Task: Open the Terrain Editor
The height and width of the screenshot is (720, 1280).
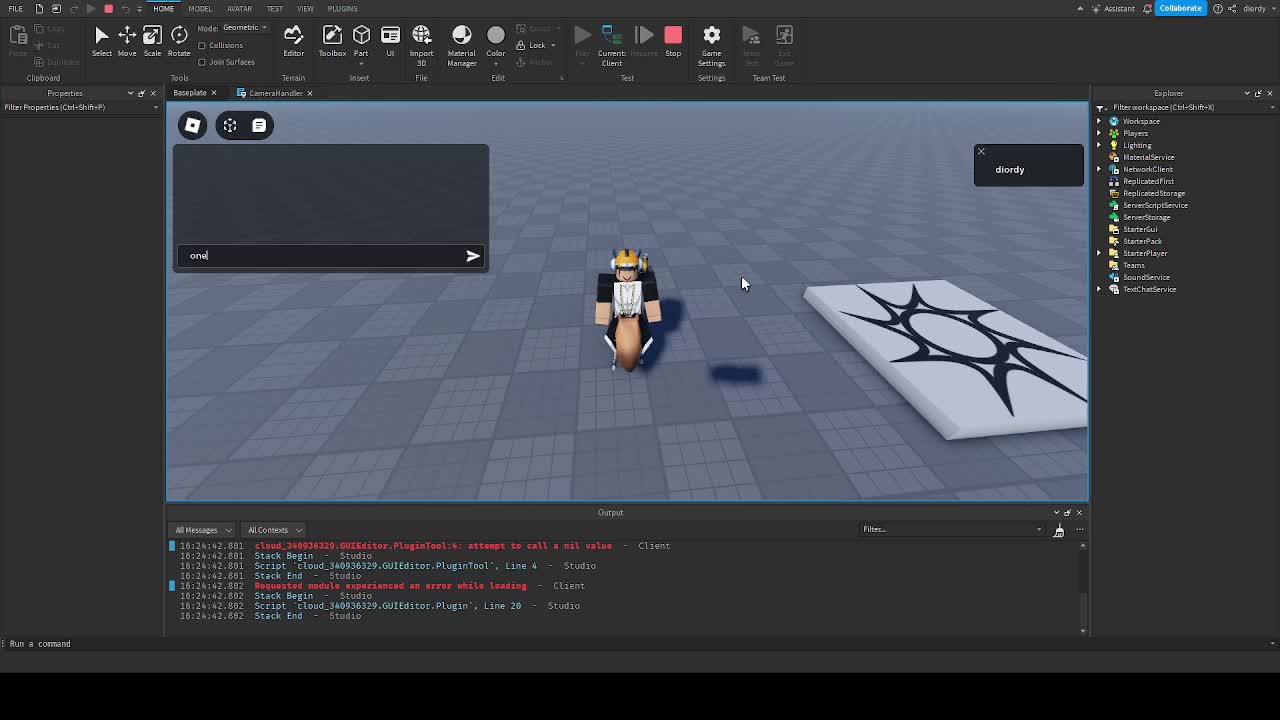Action: [x=293, y=41]
